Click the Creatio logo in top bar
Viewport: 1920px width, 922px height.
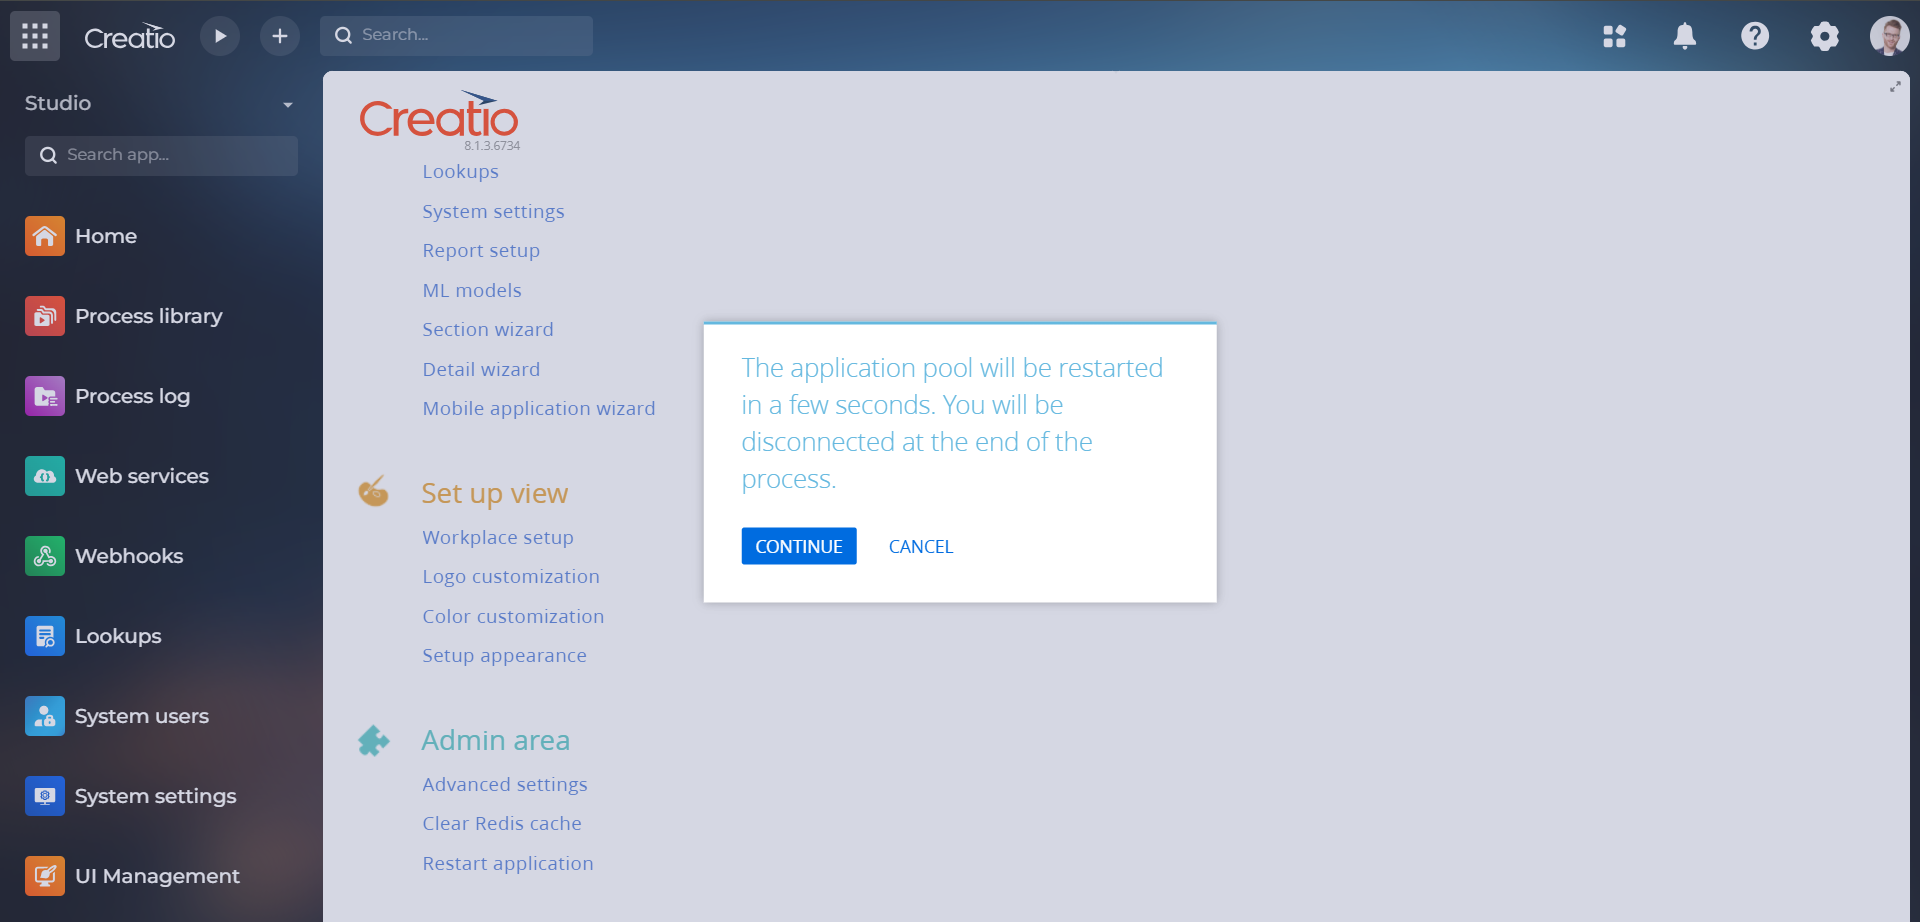coord(129,37)
